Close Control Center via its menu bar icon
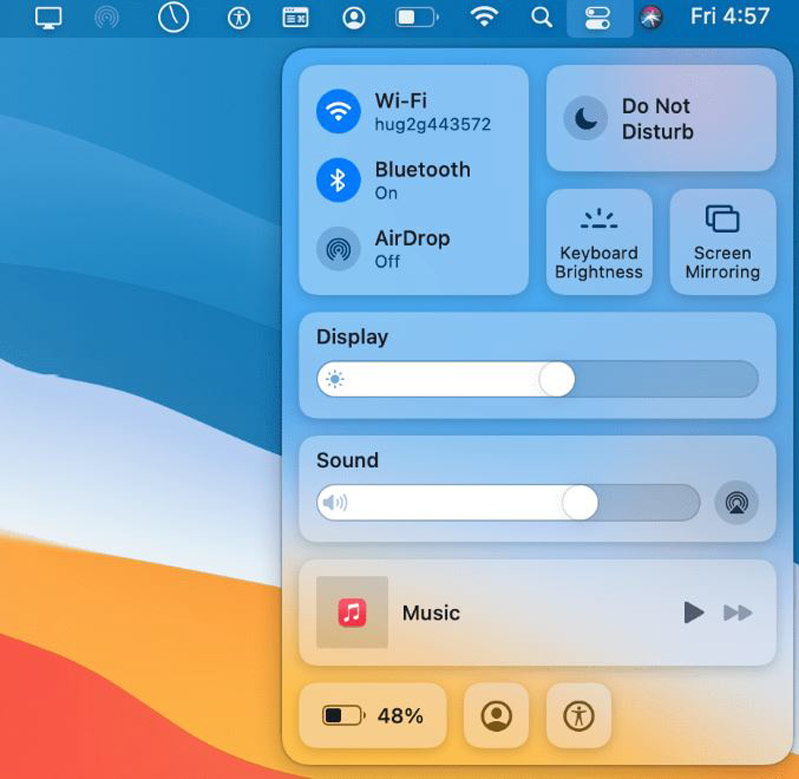The height and width of the screenshot is (779, 799). (598, 18)
